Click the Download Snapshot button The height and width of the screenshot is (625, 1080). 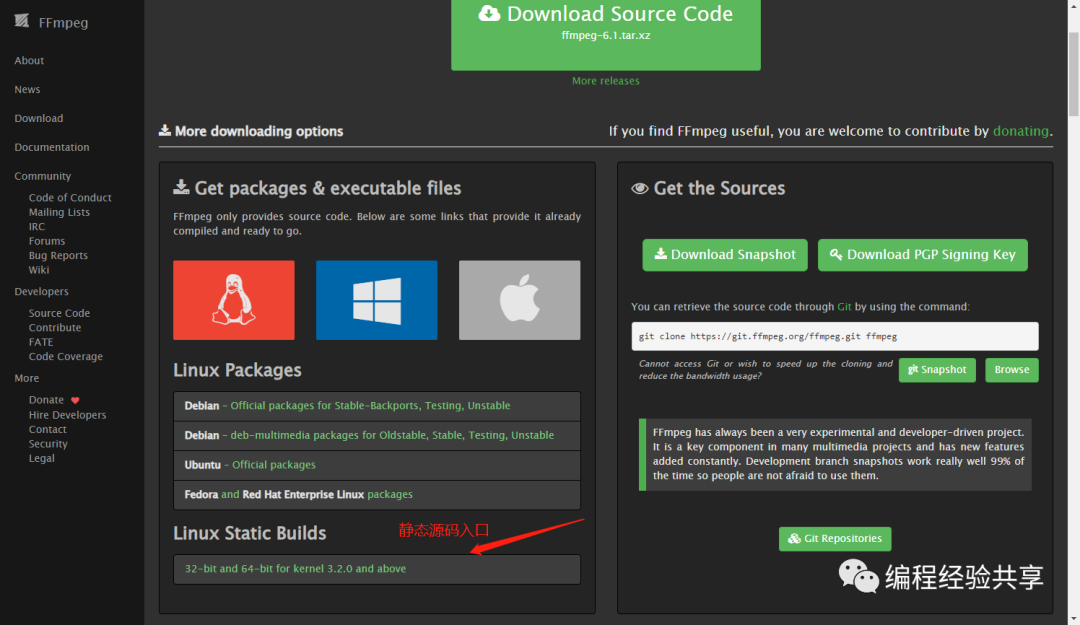tap(725, 255)
